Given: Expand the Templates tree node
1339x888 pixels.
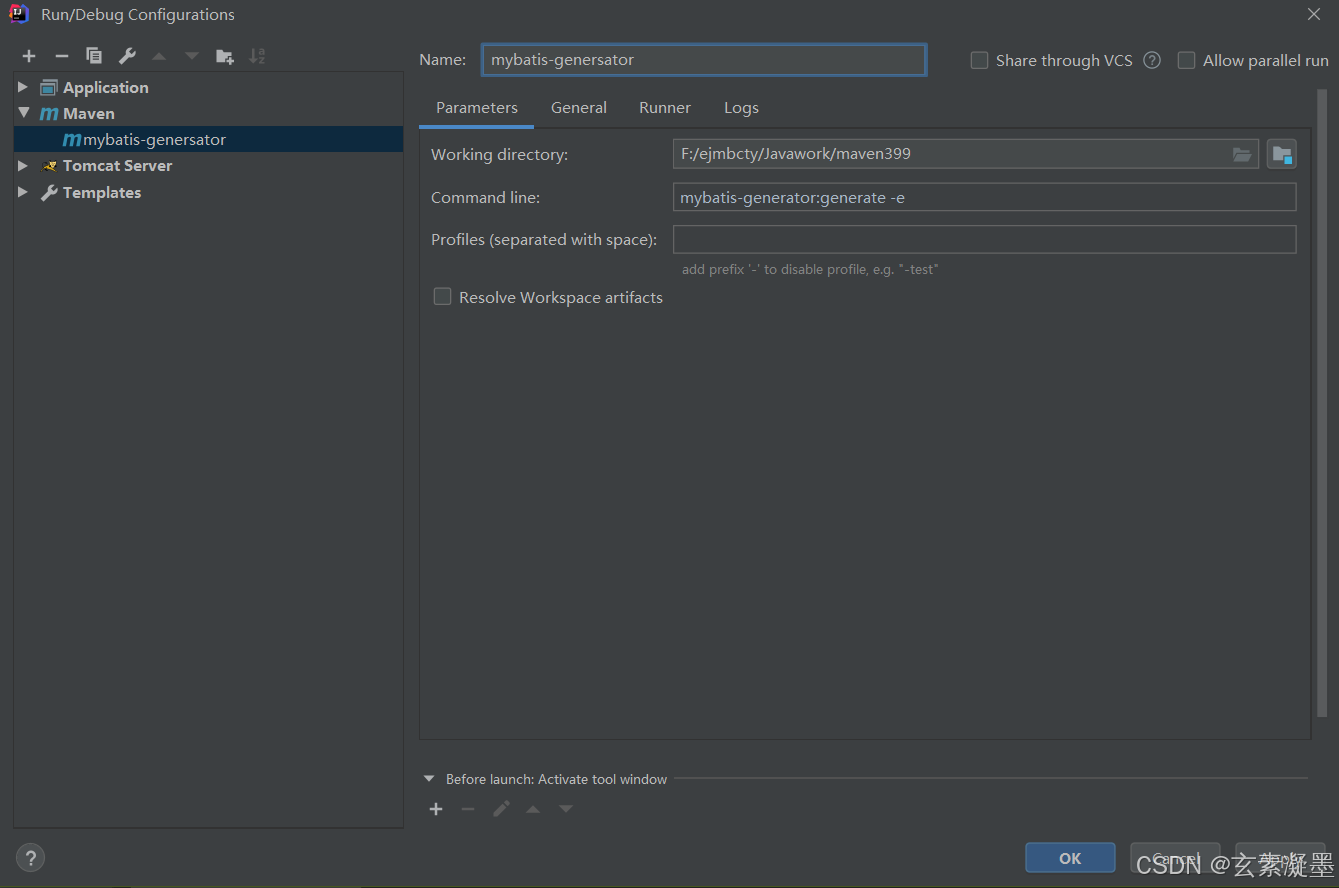Looking at the screenshot, I should pyautogui.click(x=23, y=192).
